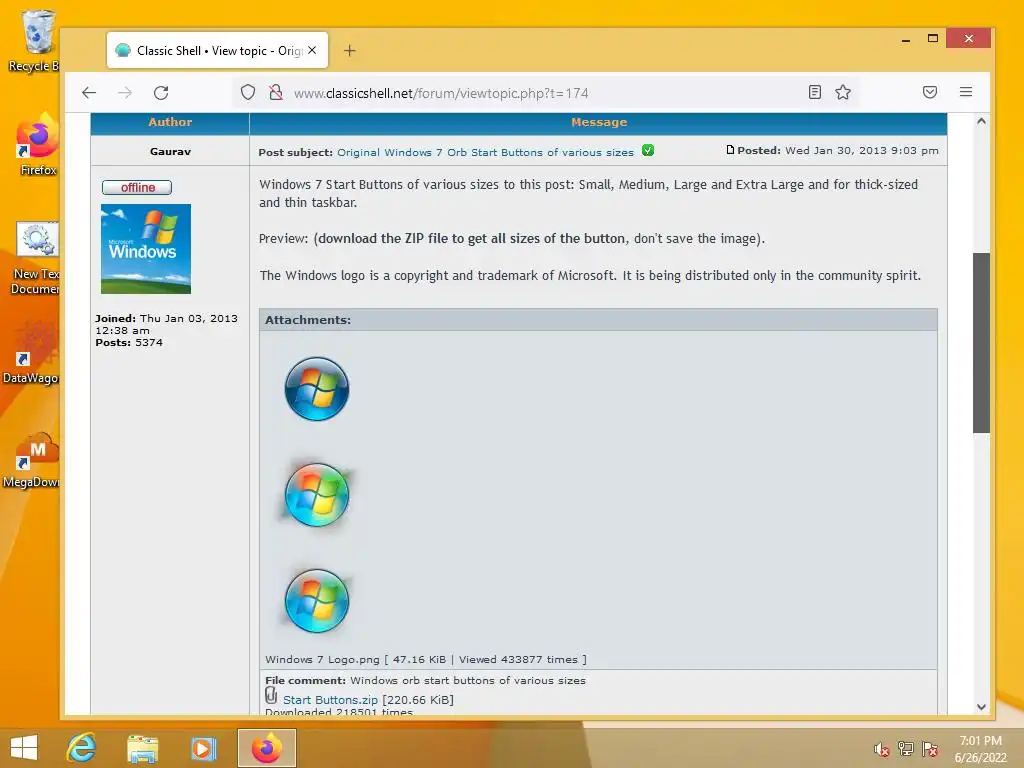Go back with the browser back arrow
The width and height of the screenshot is (1024, 768).
pyautogui.click(x=89, y=93)
